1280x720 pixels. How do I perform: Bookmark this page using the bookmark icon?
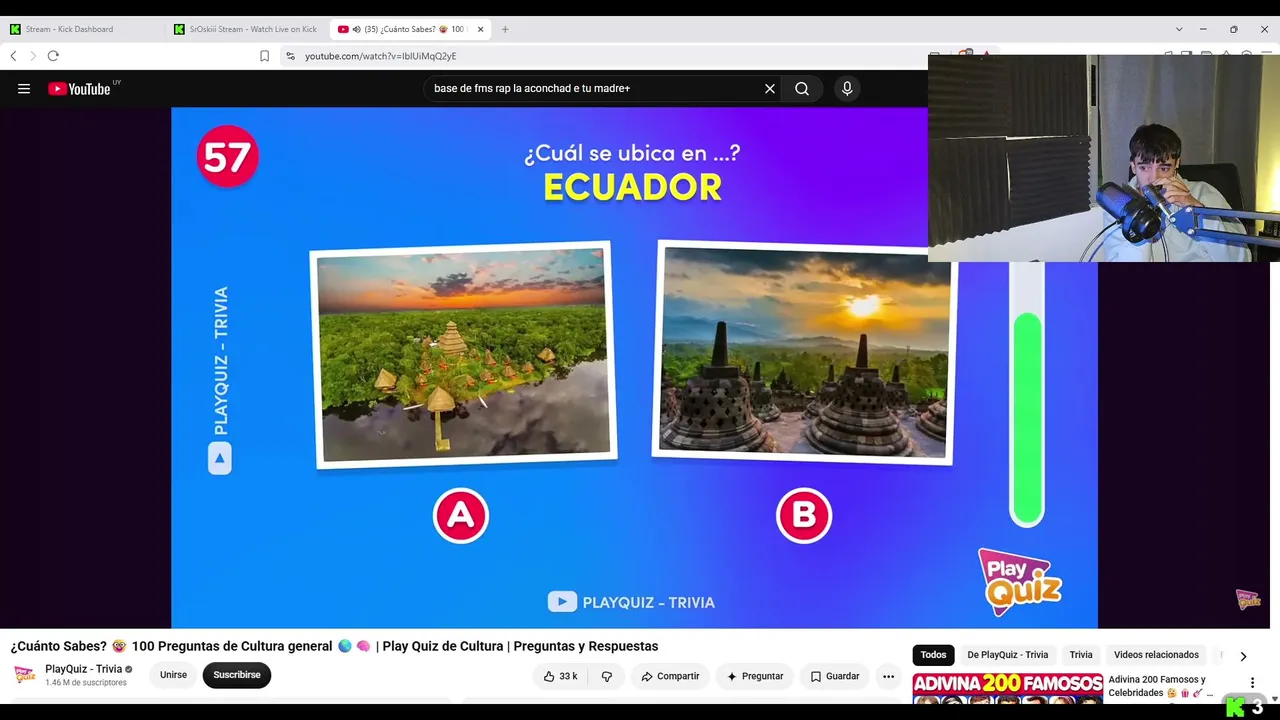pos(264,56)
